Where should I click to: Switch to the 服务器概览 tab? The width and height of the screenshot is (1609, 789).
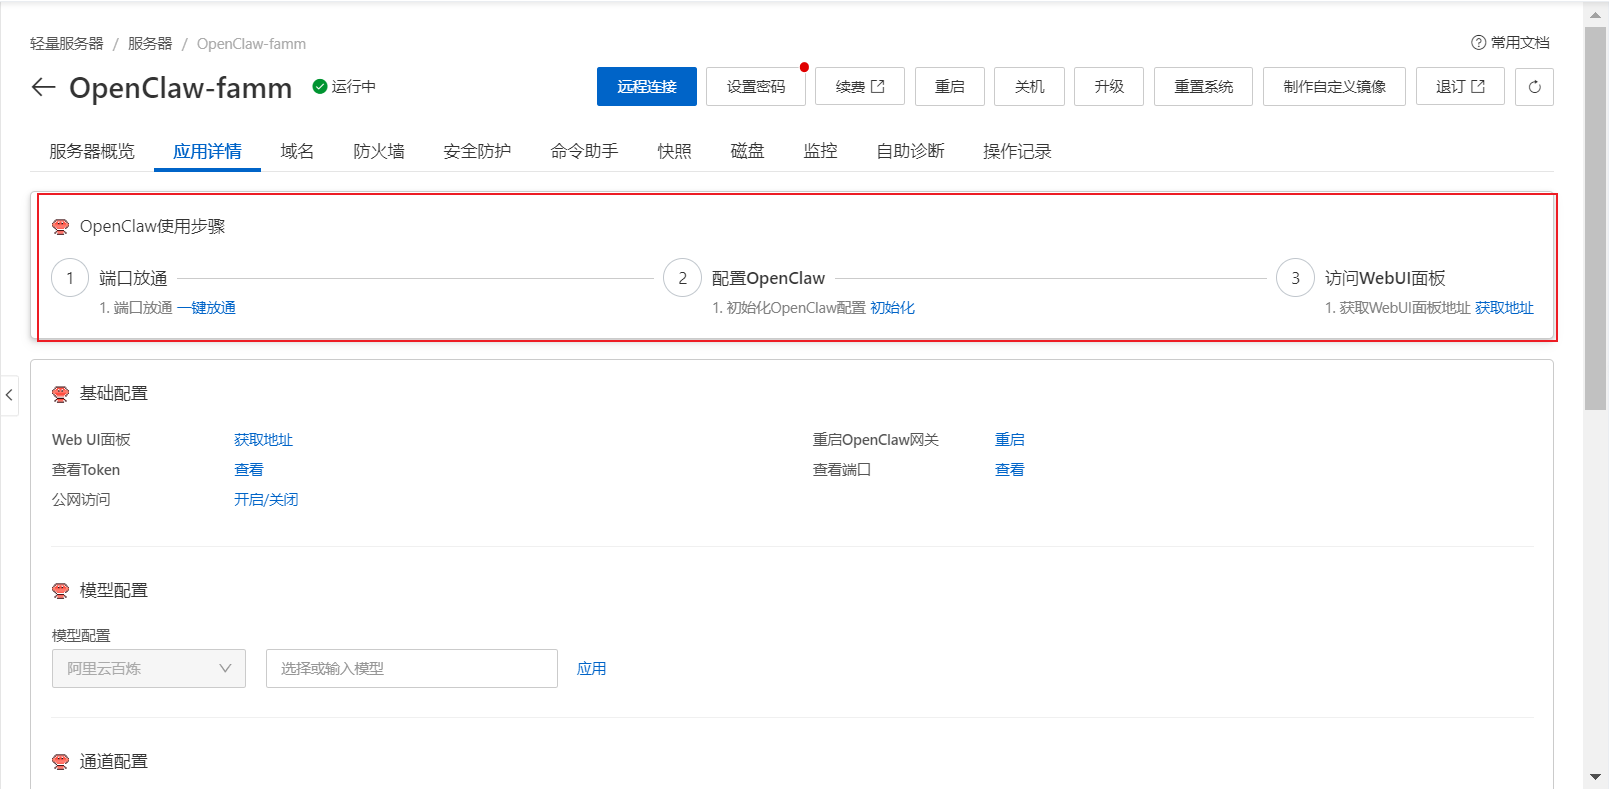(x=92, y=151)
